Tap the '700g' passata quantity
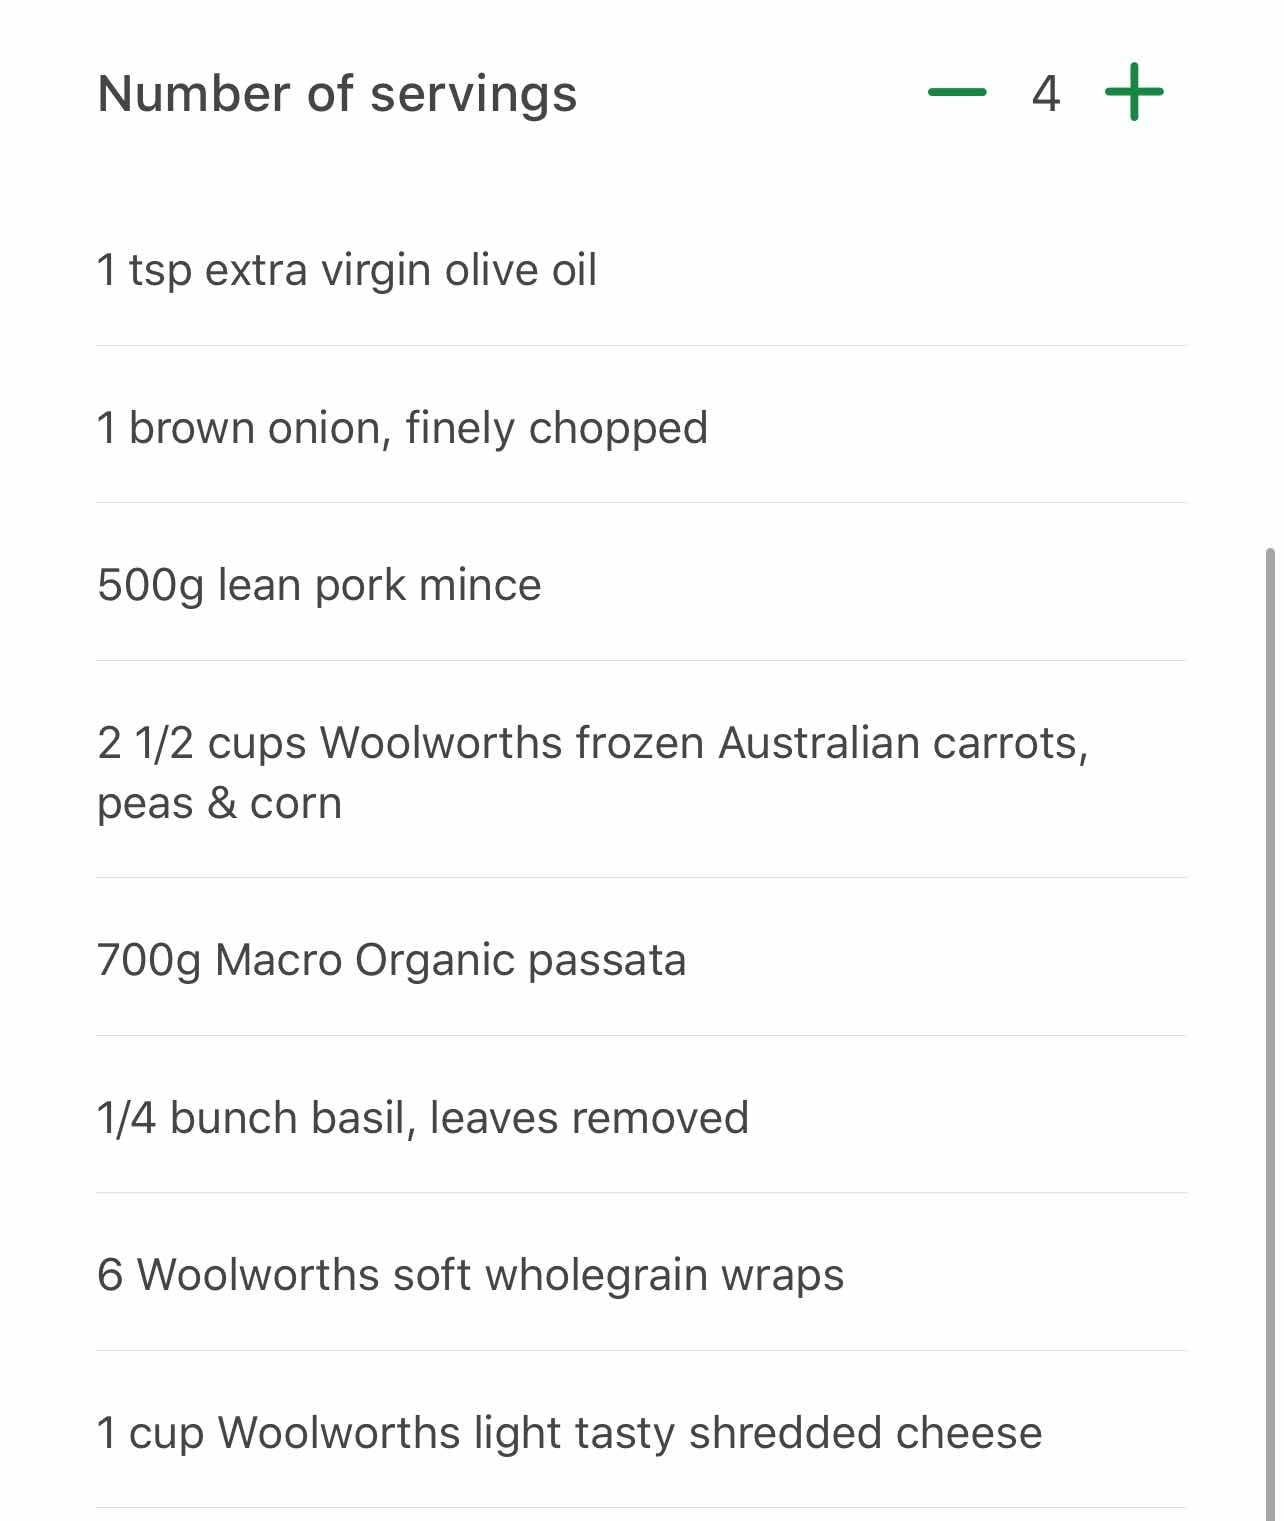Screen dimensions: 1284x1521 (150, 960)
